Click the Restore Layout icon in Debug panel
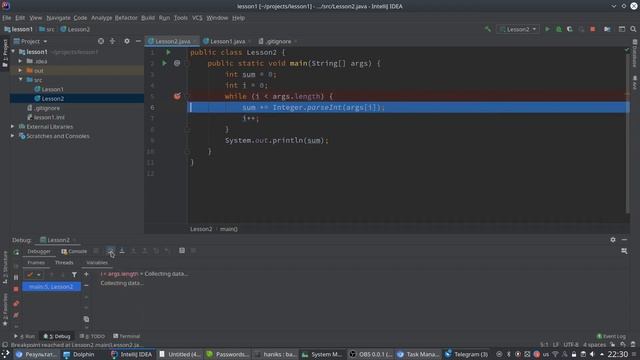This screenshot has height=360, width=640. [x=624, y=251]
